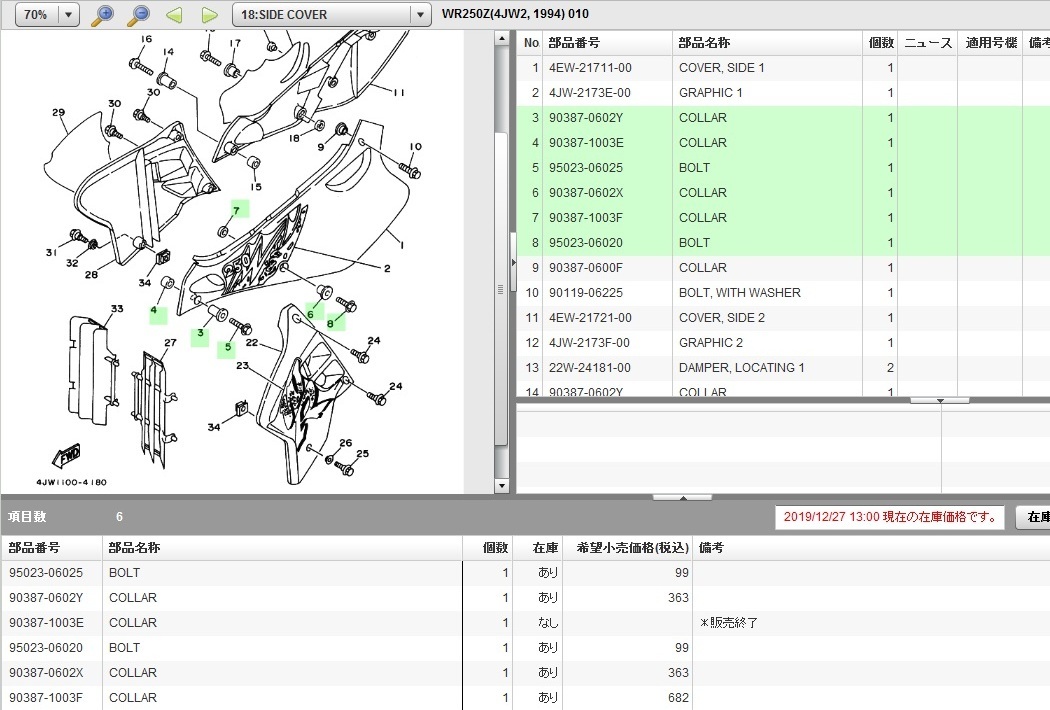1050x710 pixels.
Task: Select part number 22W-24181-00
Action: [x=589, y=368]
